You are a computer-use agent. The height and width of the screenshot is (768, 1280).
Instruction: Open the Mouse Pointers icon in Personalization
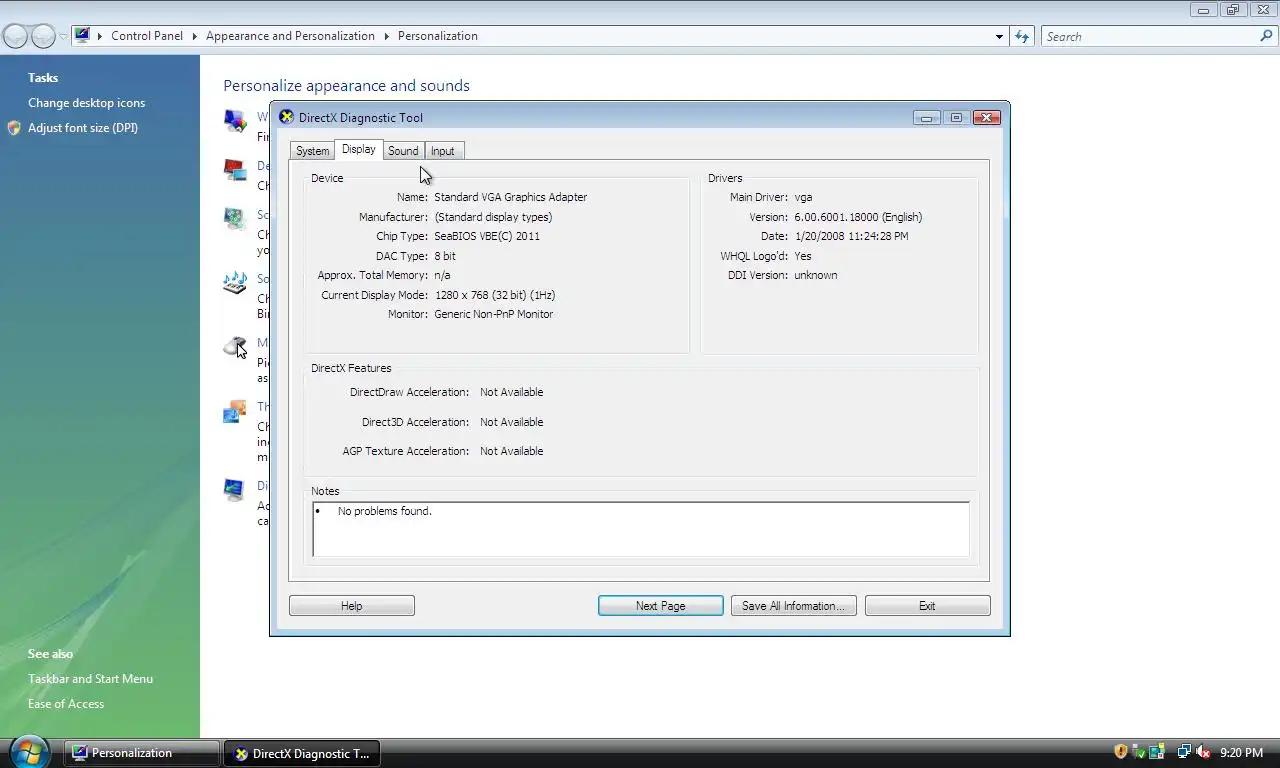(x=235, y=346)
